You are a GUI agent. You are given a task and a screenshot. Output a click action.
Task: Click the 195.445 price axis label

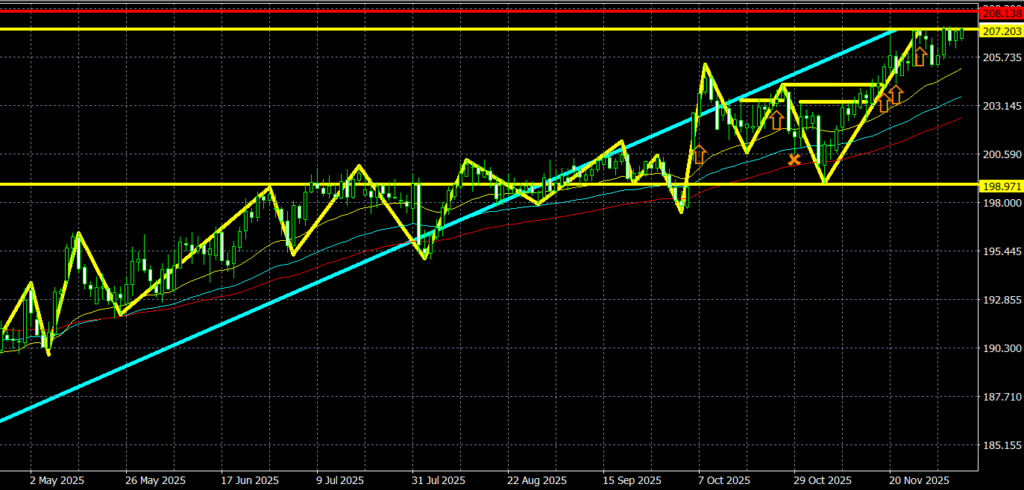[1001, 251]
